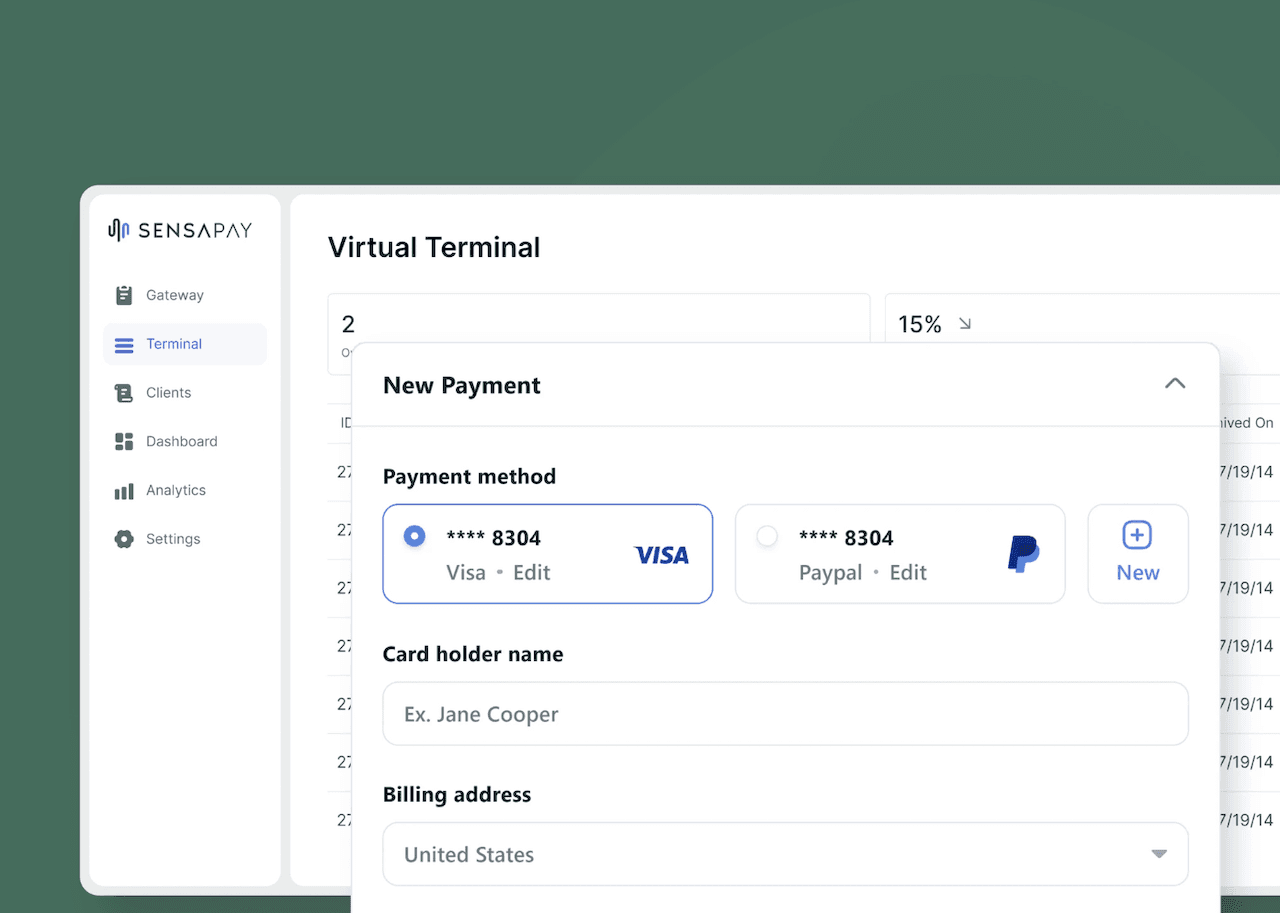Click the Card holder name field
1280x913 pixels.
pos(786,714)
